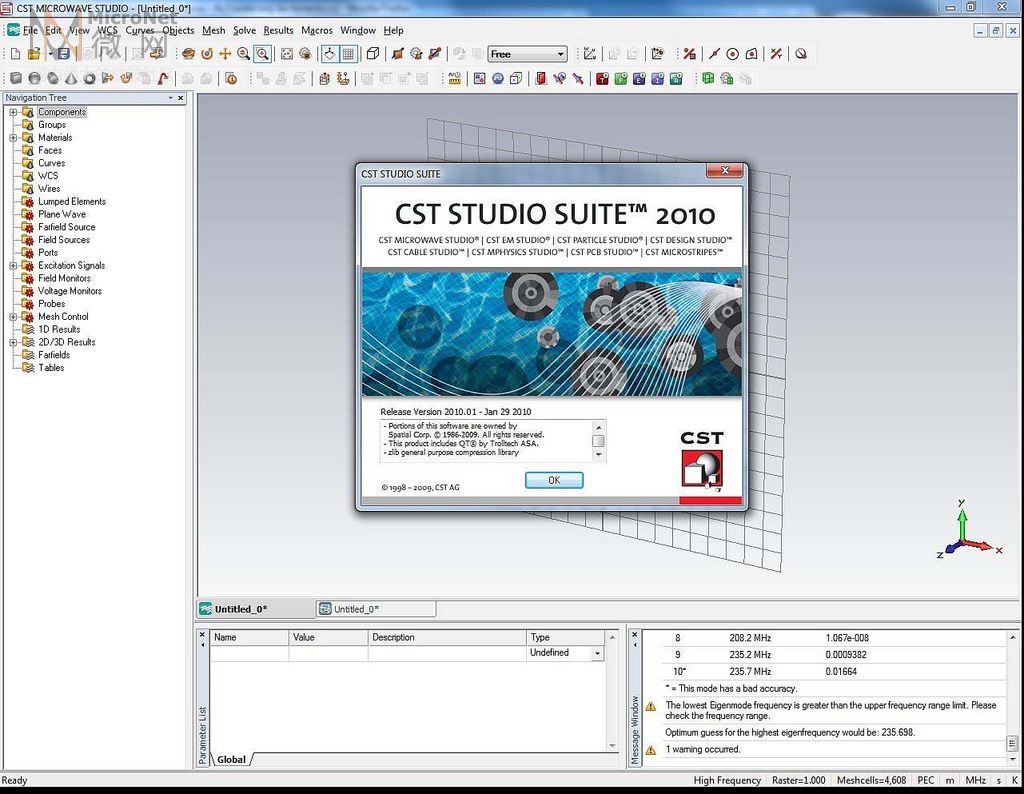Open the Navigation Tree panel options arrow
The height and width of the screenshot is (794, 1024).
click(170, 98)
